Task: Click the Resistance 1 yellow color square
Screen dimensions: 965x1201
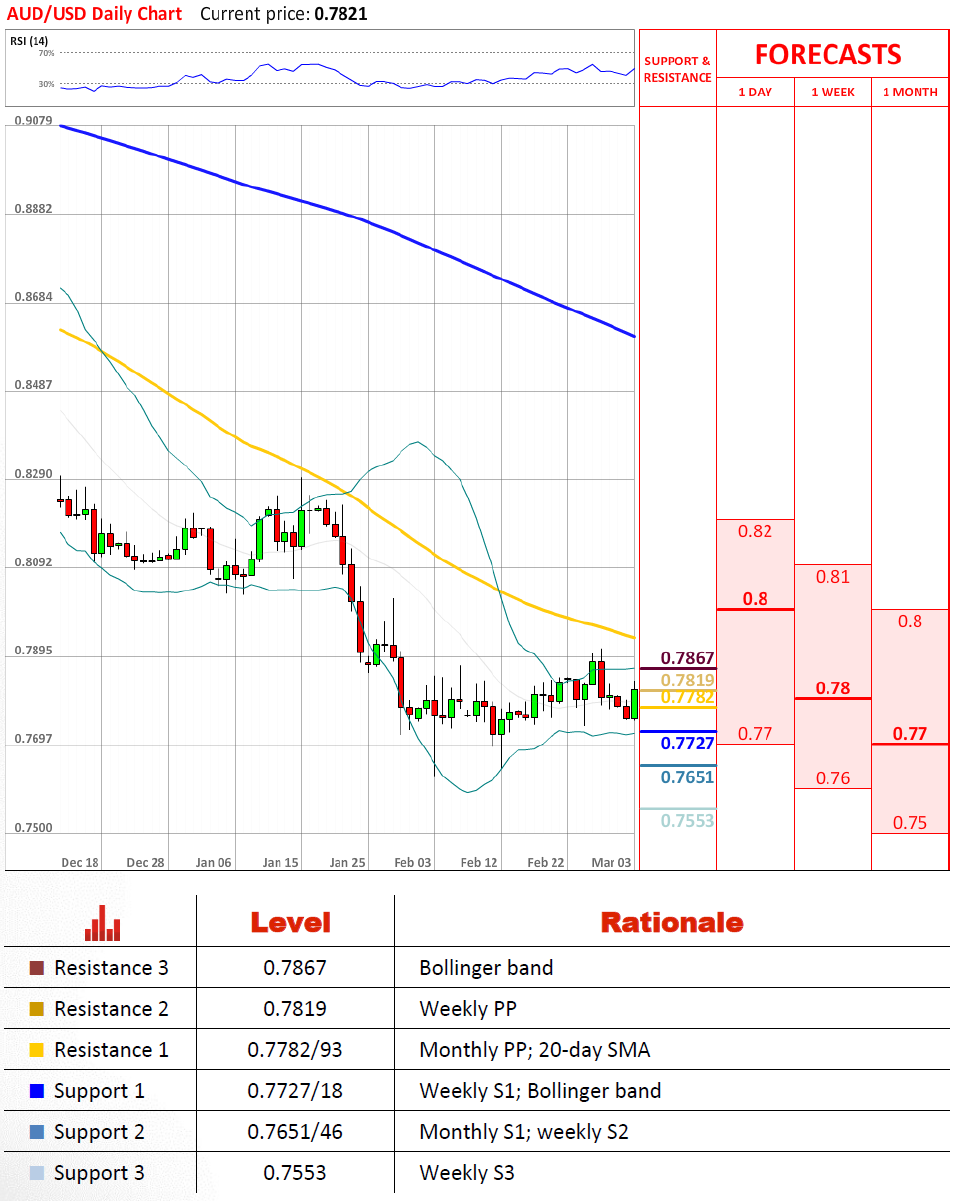Action: (37, 1050)
